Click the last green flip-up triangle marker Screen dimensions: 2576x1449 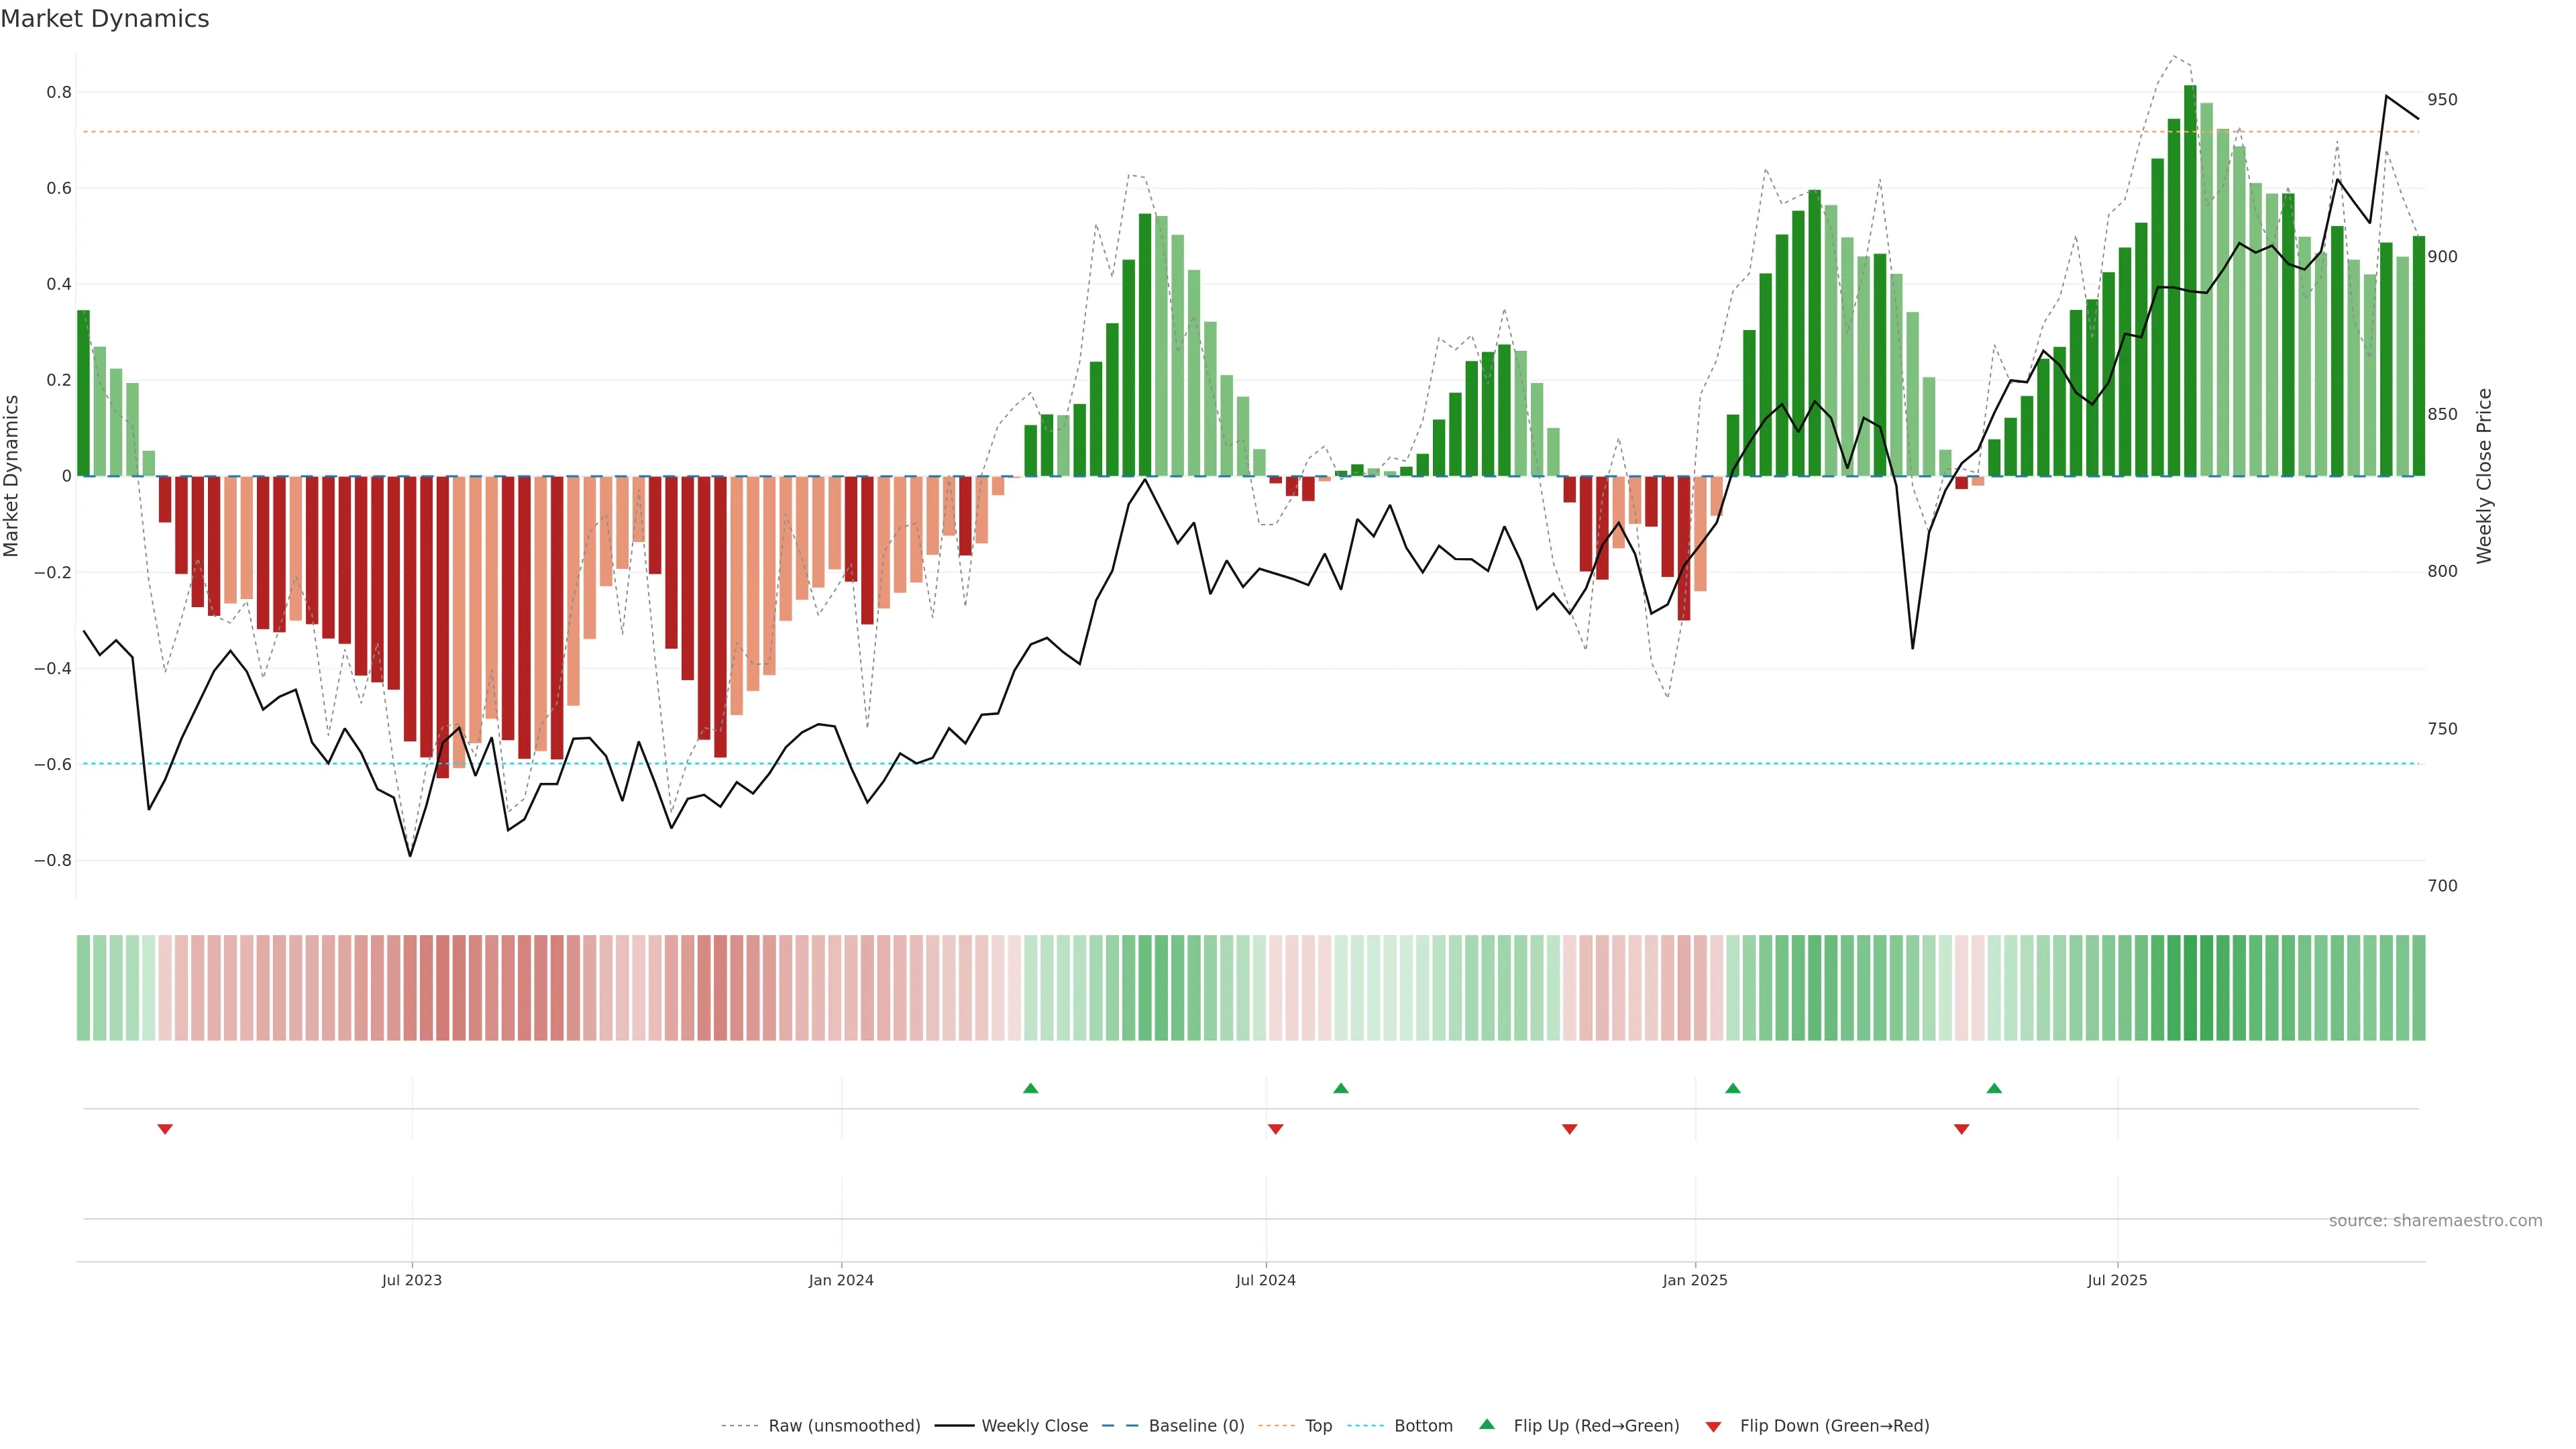pos(1994,1088)
